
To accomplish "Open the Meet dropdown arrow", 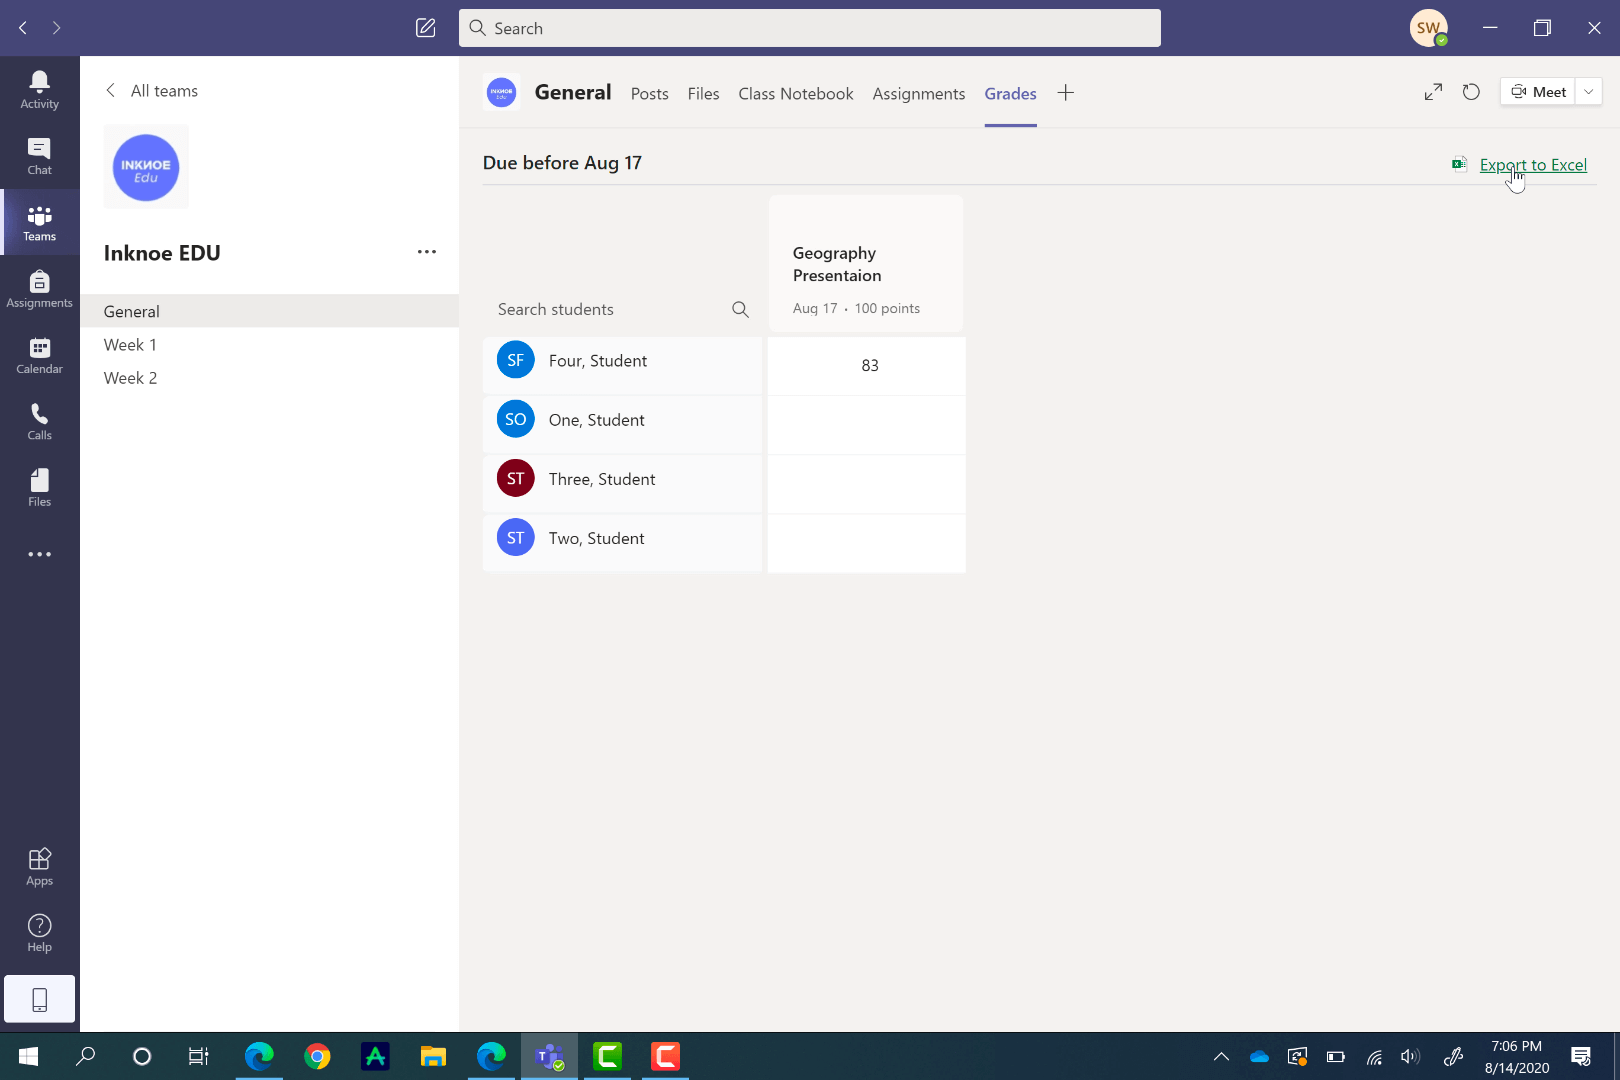I will coord(1589,91).
